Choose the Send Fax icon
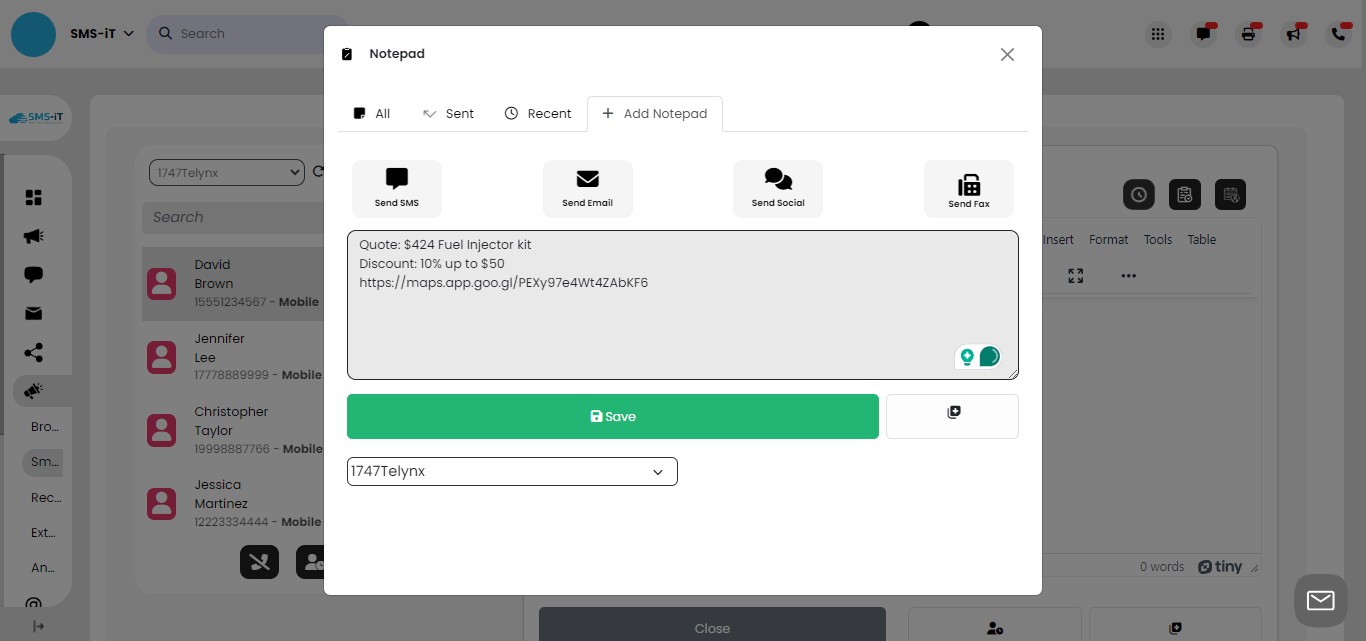This screenshot has height=641, width=1366. [x=968, y=188]
